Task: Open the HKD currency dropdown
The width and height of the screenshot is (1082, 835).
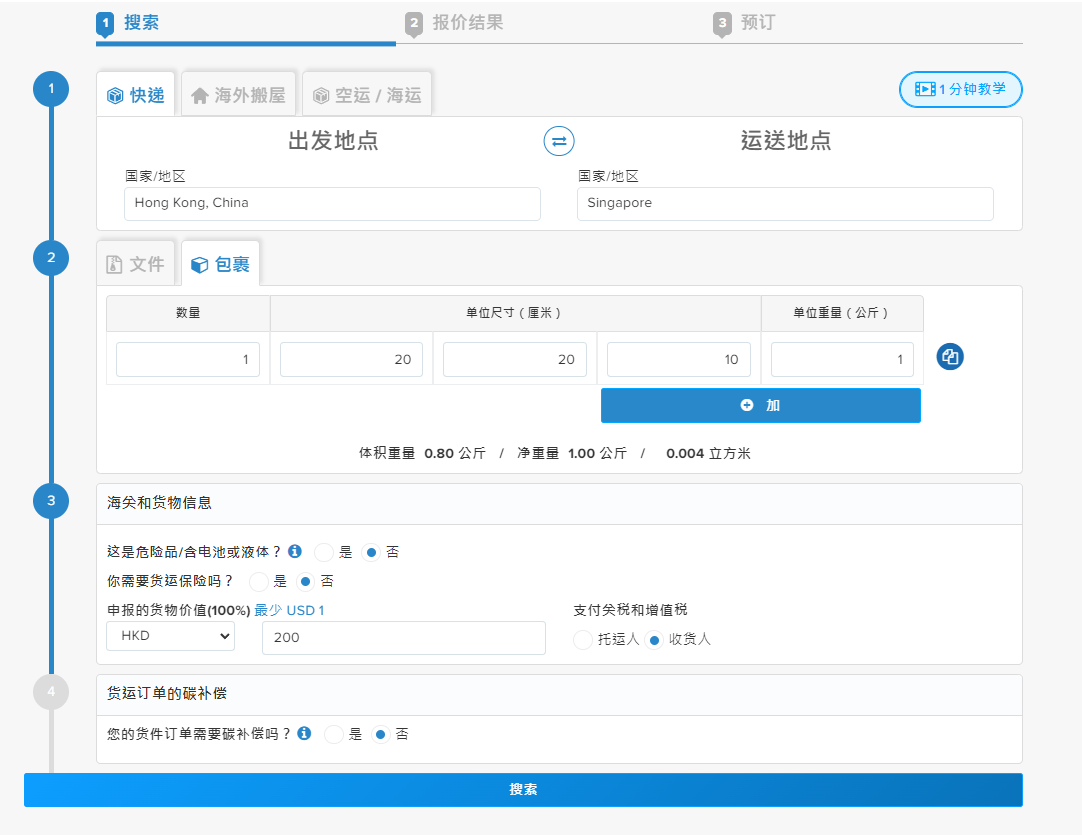Action: [170, 636]
